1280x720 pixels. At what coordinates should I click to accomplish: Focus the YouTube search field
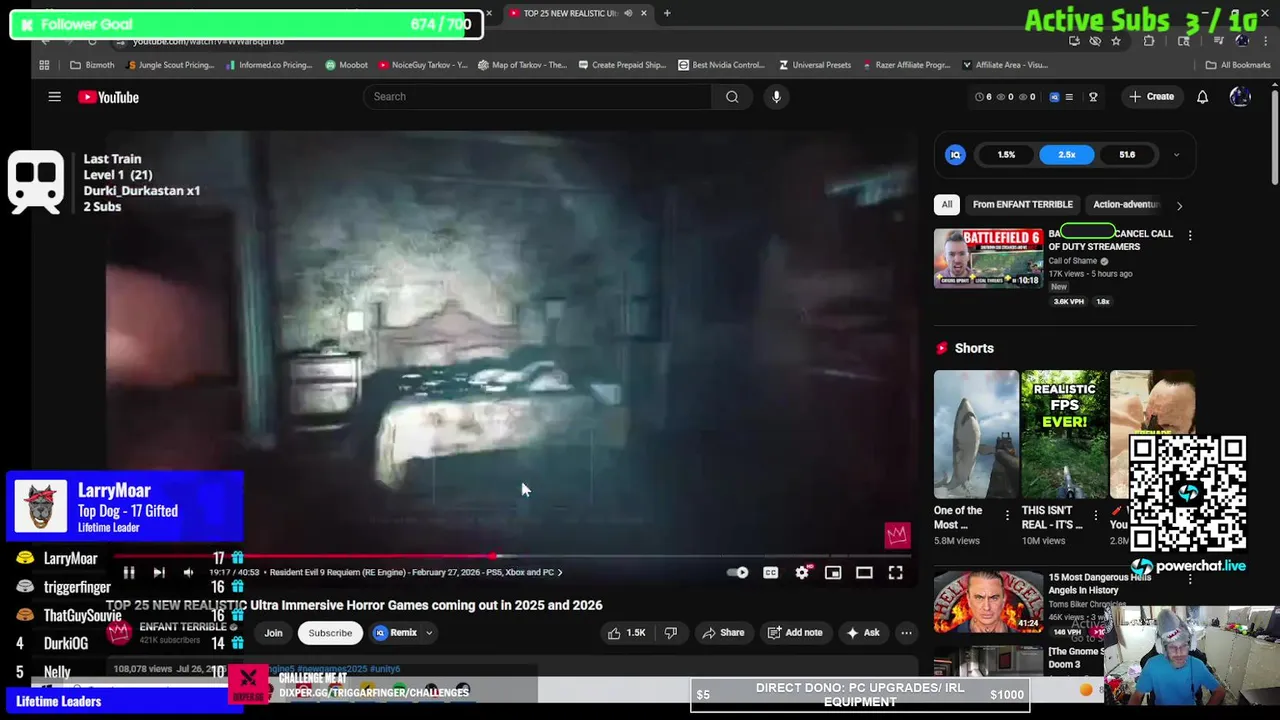click(x=537, y=97)
